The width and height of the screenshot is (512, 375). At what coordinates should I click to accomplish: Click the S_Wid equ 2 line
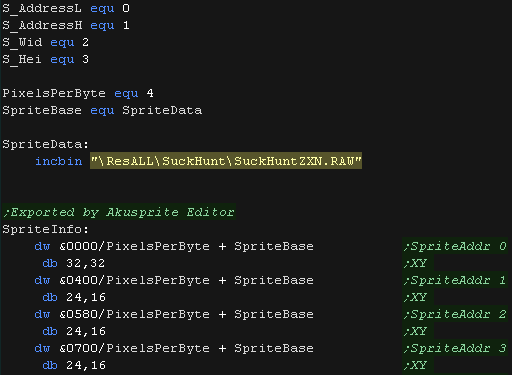[46, 42]
